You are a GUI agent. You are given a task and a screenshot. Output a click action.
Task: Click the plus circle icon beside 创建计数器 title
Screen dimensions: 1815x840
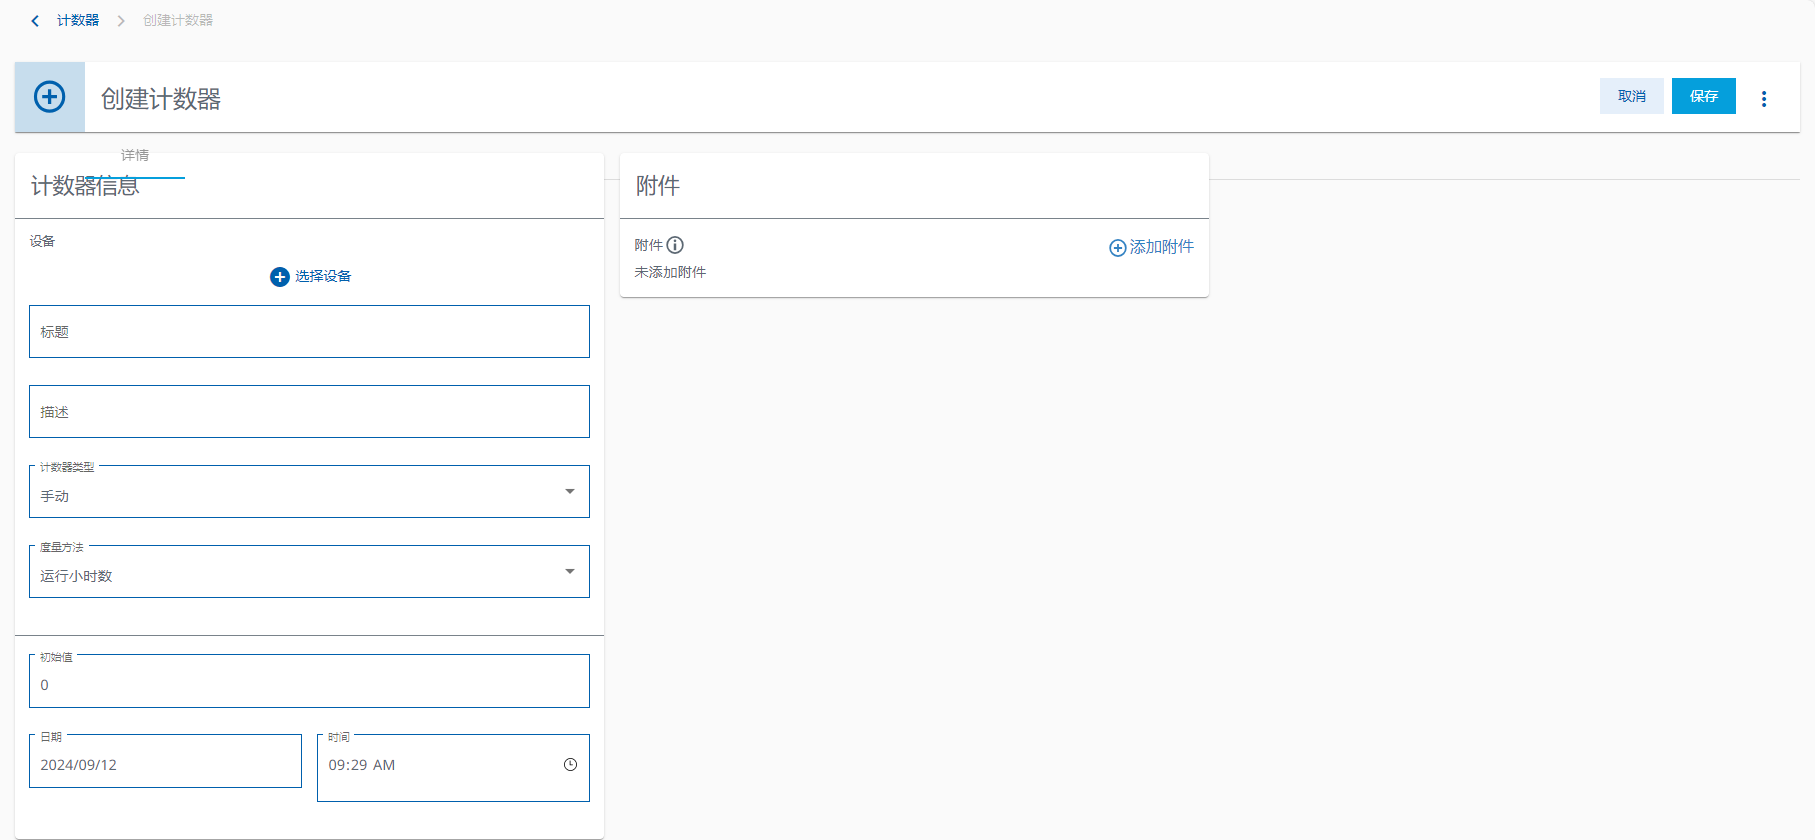click(50, 97)
